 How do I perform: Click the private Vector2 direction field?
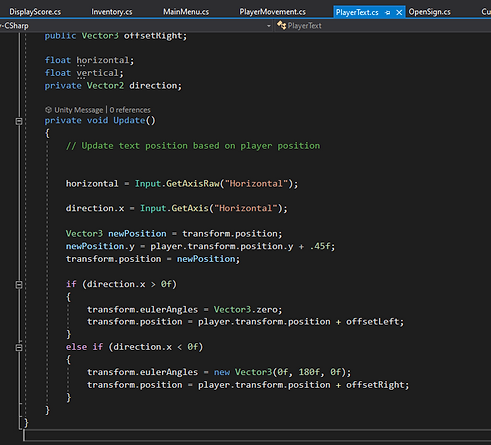click(113, 86)
